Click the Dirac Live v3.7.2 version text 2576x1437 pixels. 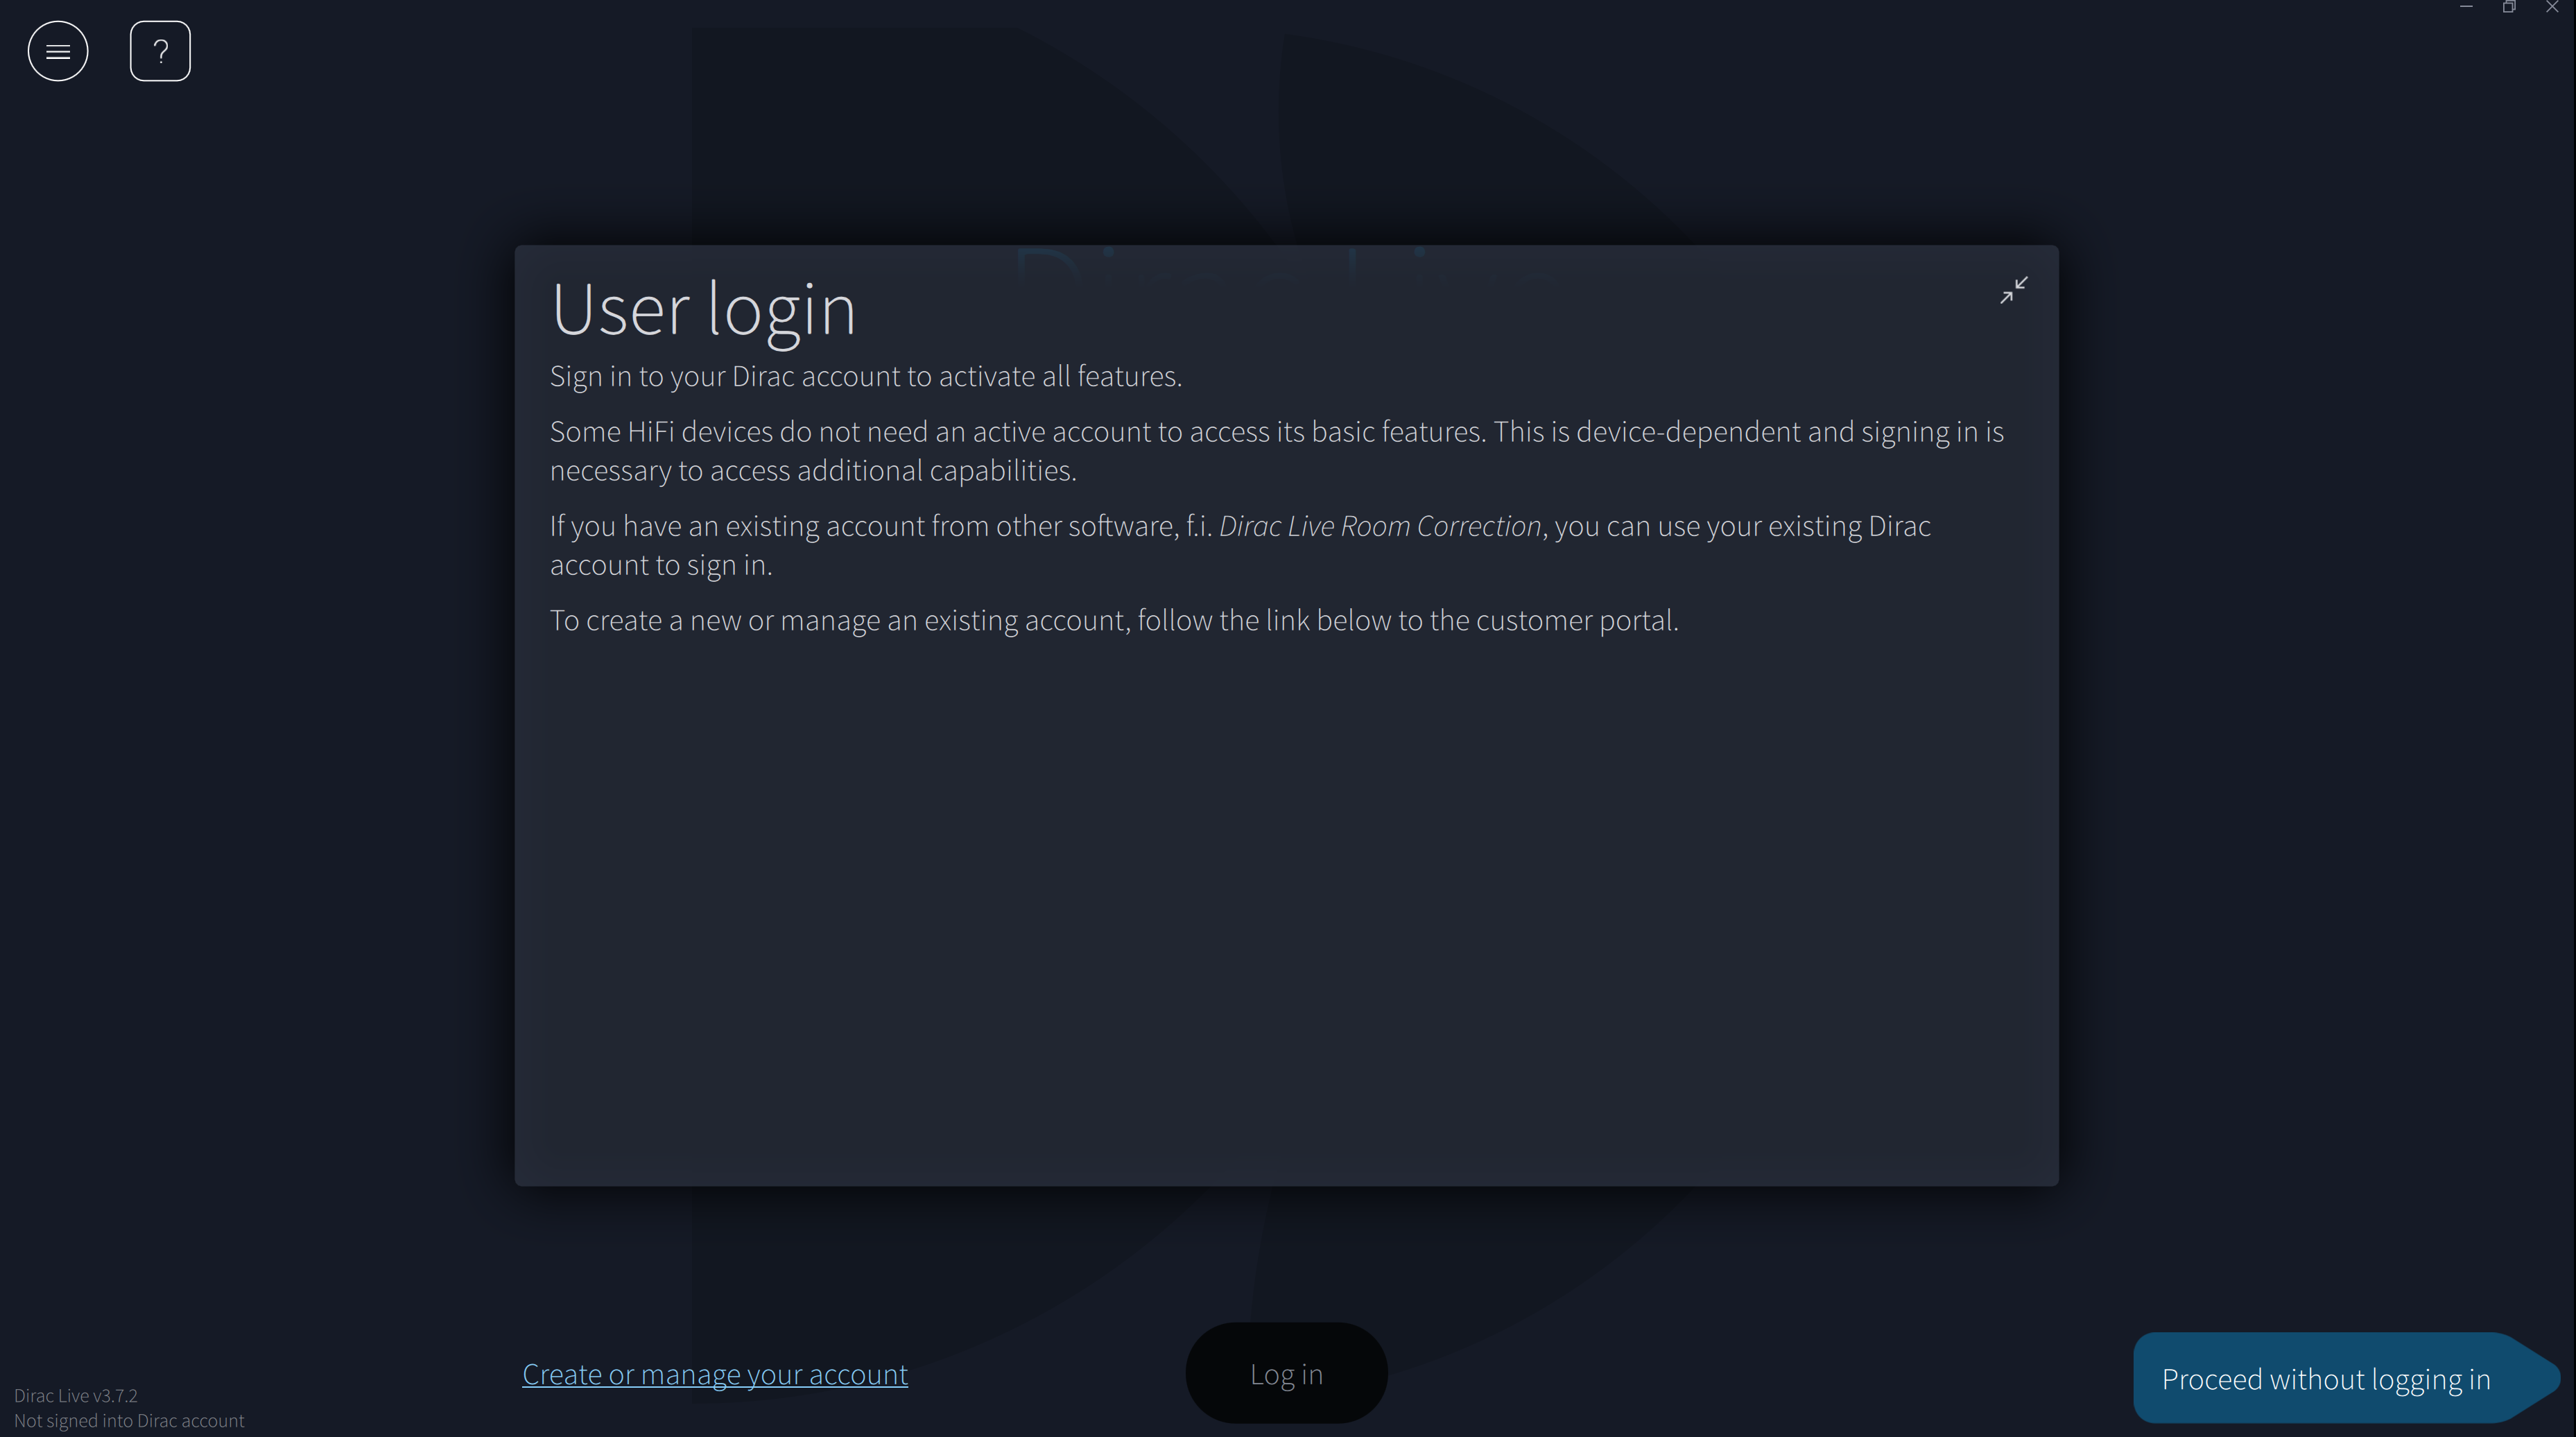[76, 1395]
